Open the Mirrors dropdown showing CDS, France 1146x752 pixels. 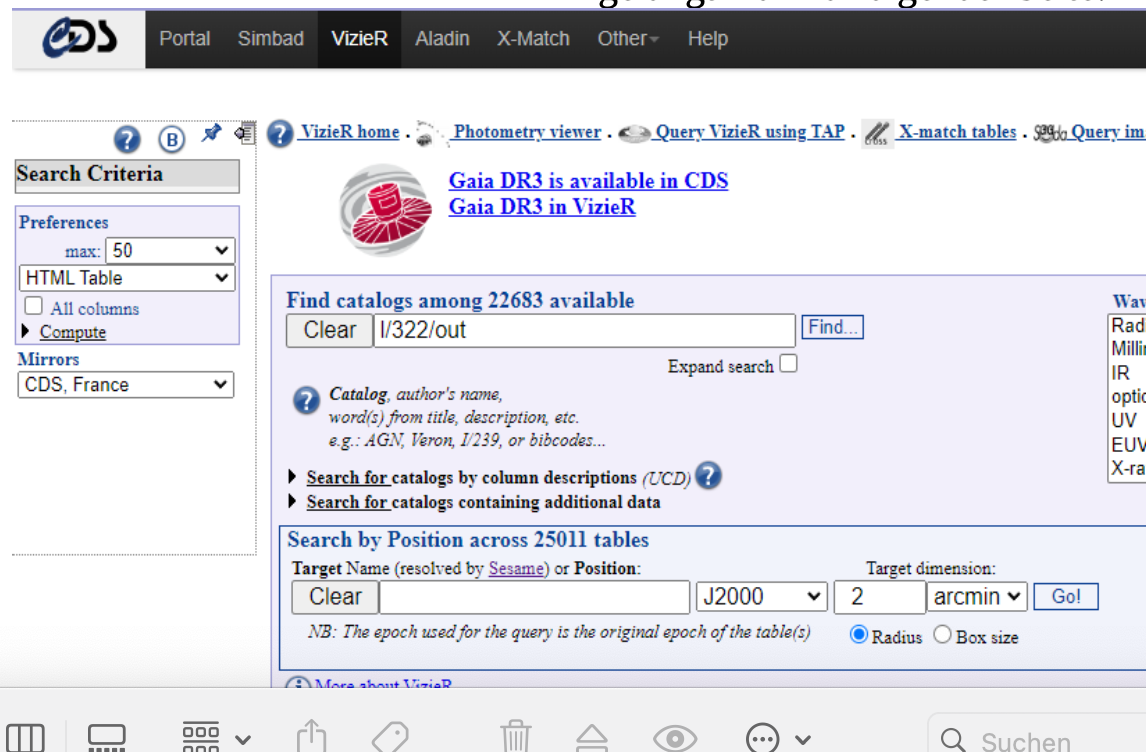pos(126,384)
